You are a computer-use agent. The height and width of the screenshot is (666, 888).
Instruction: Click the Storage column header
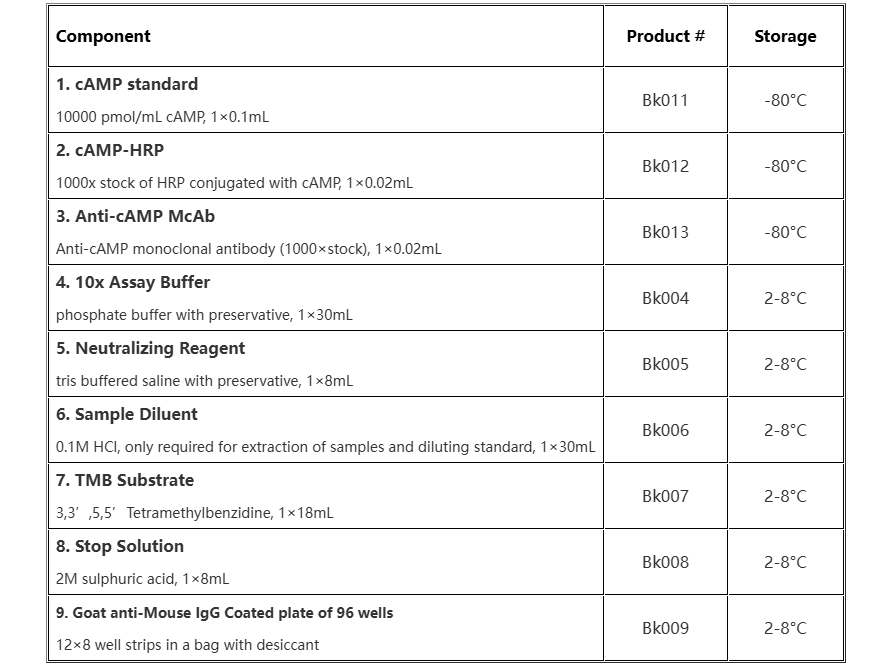point(785,37)
